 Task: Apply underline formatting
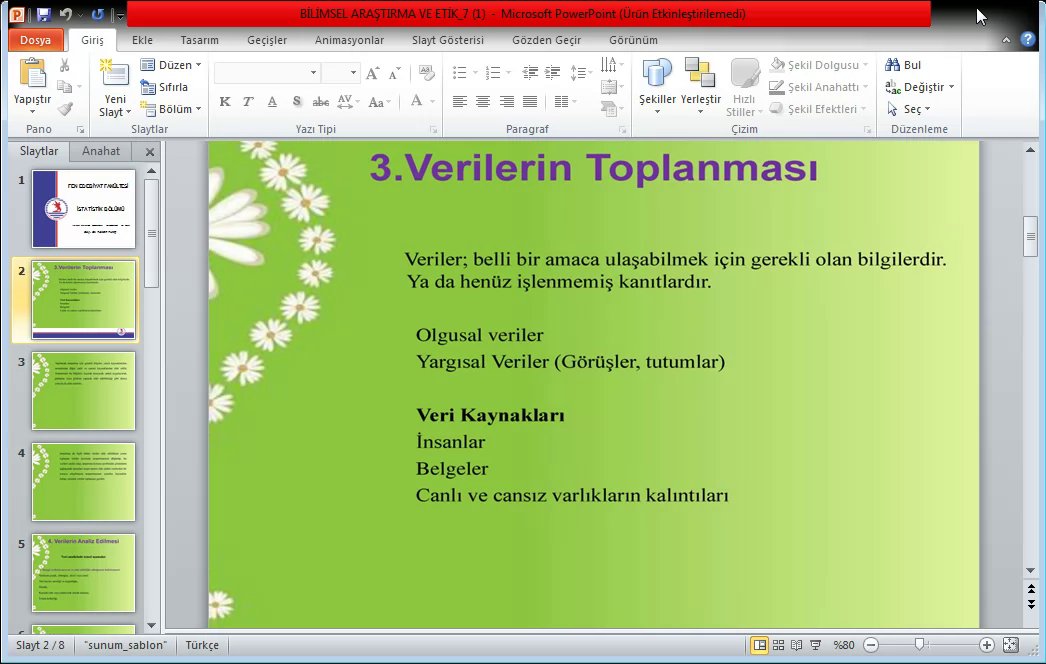(272, 101)
